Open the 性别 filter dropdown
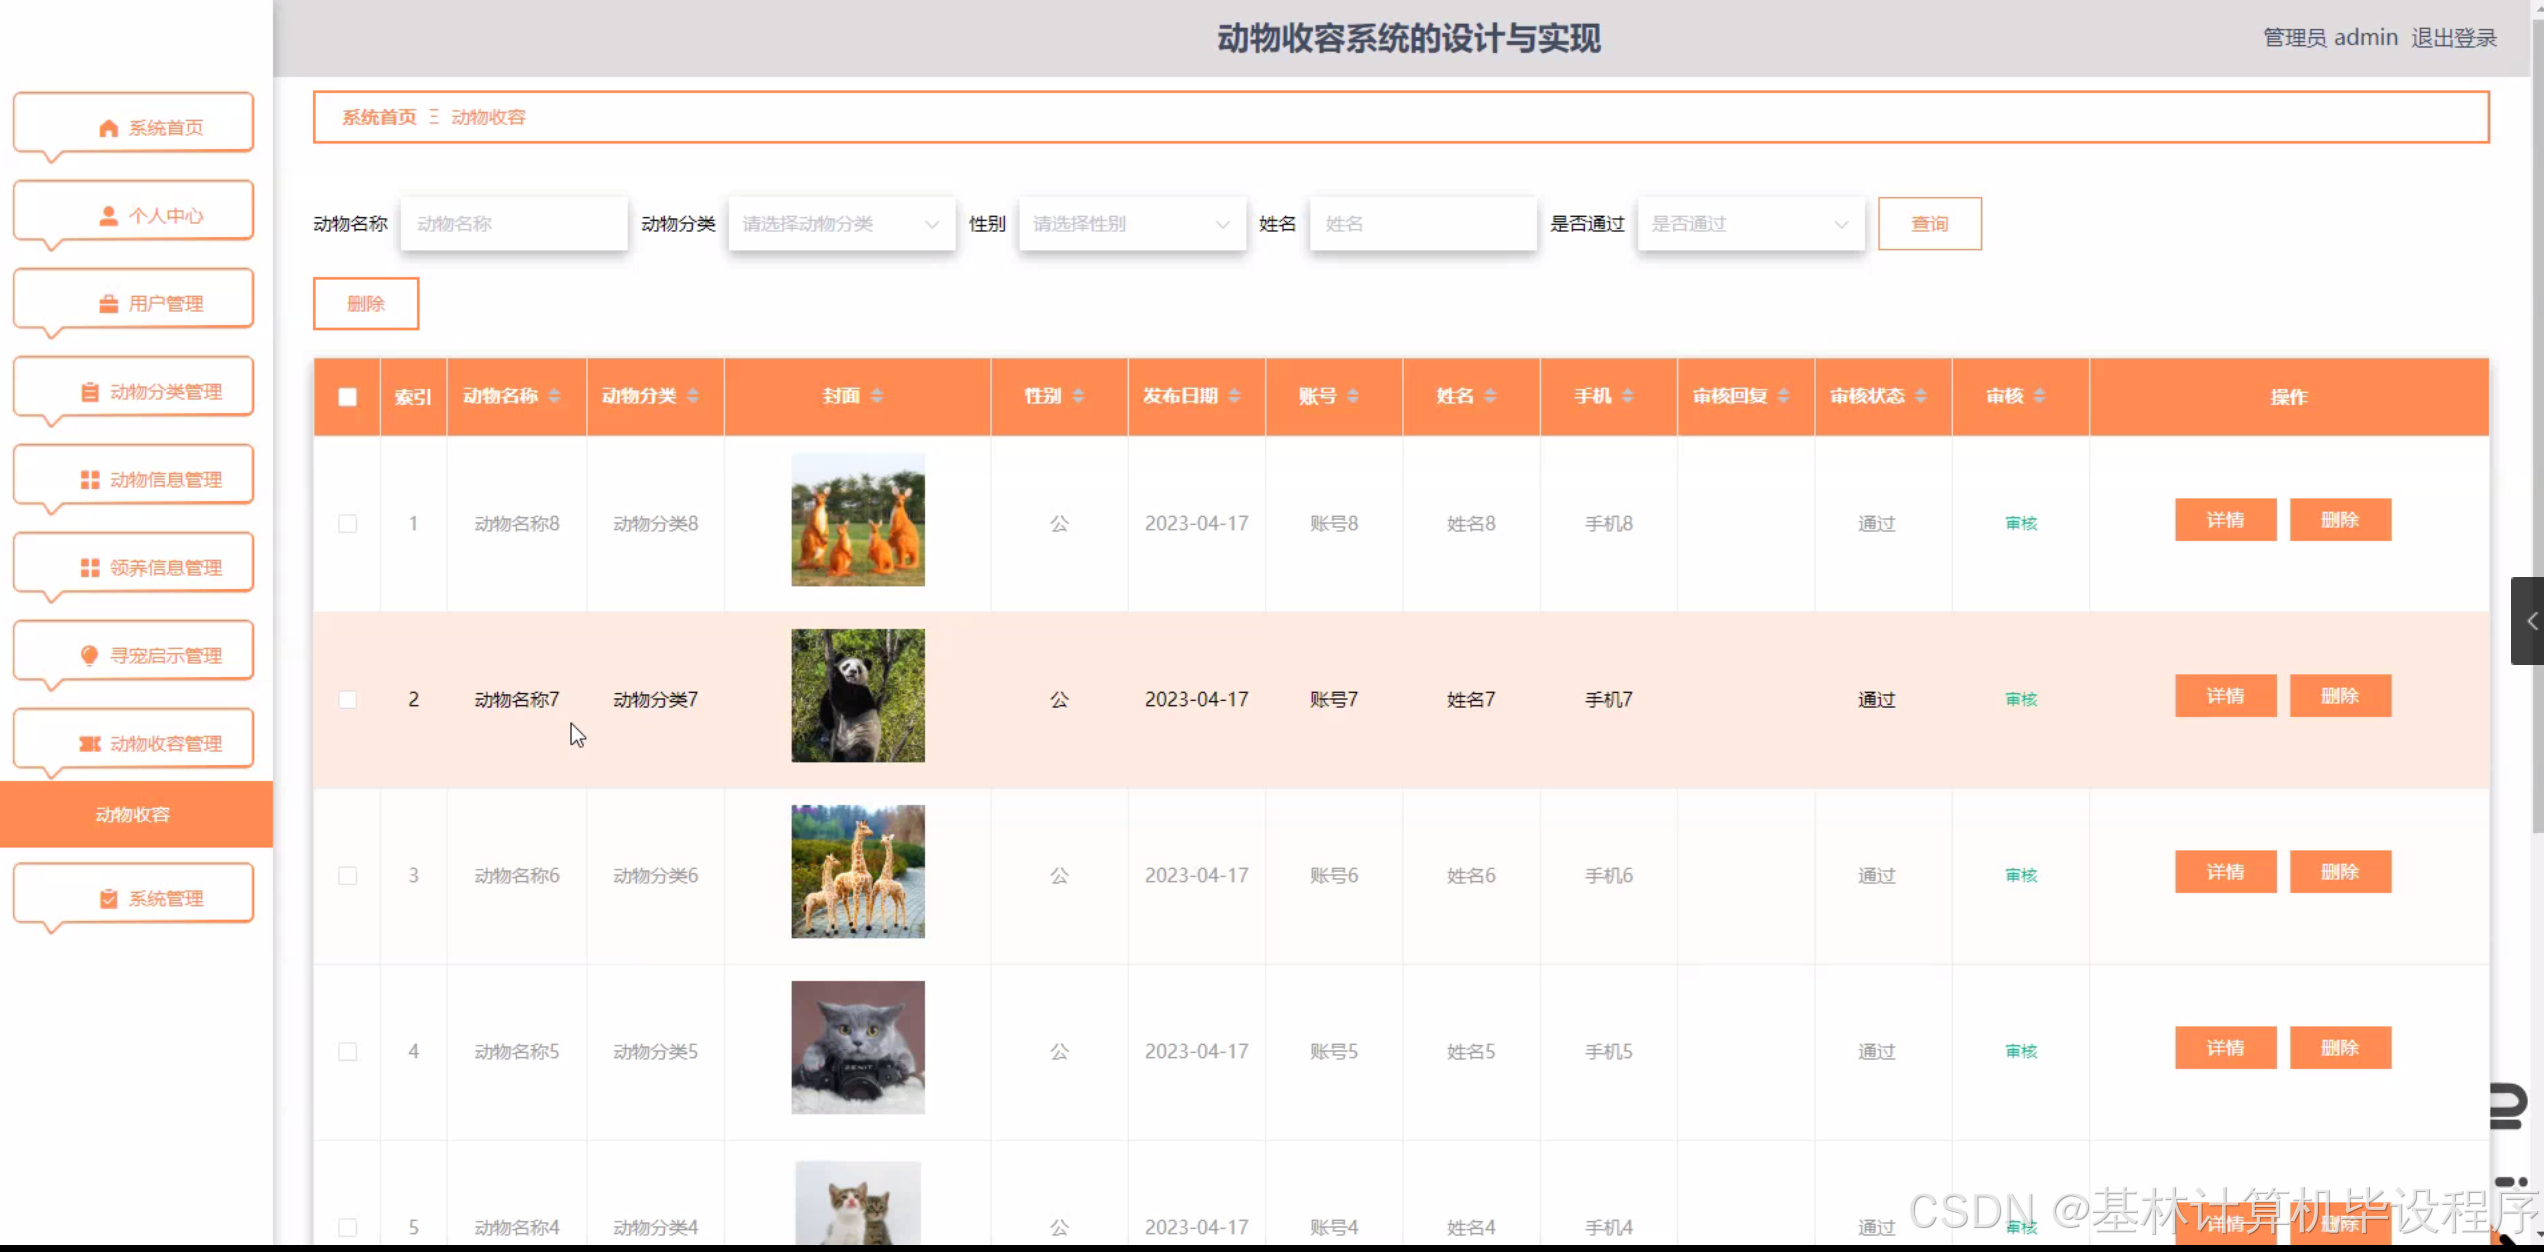The width and height of the screenshot is (2544, 1252). tap(1131, 224)
